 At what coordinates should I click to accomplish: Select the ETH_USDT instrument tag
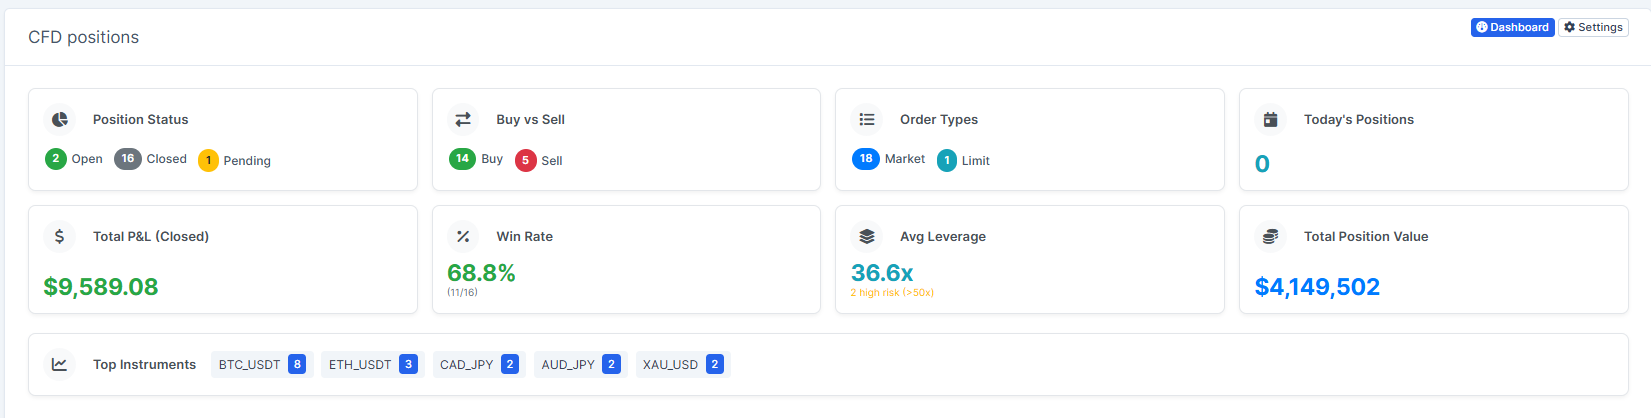pyautogui.click(x=372, y=364)
